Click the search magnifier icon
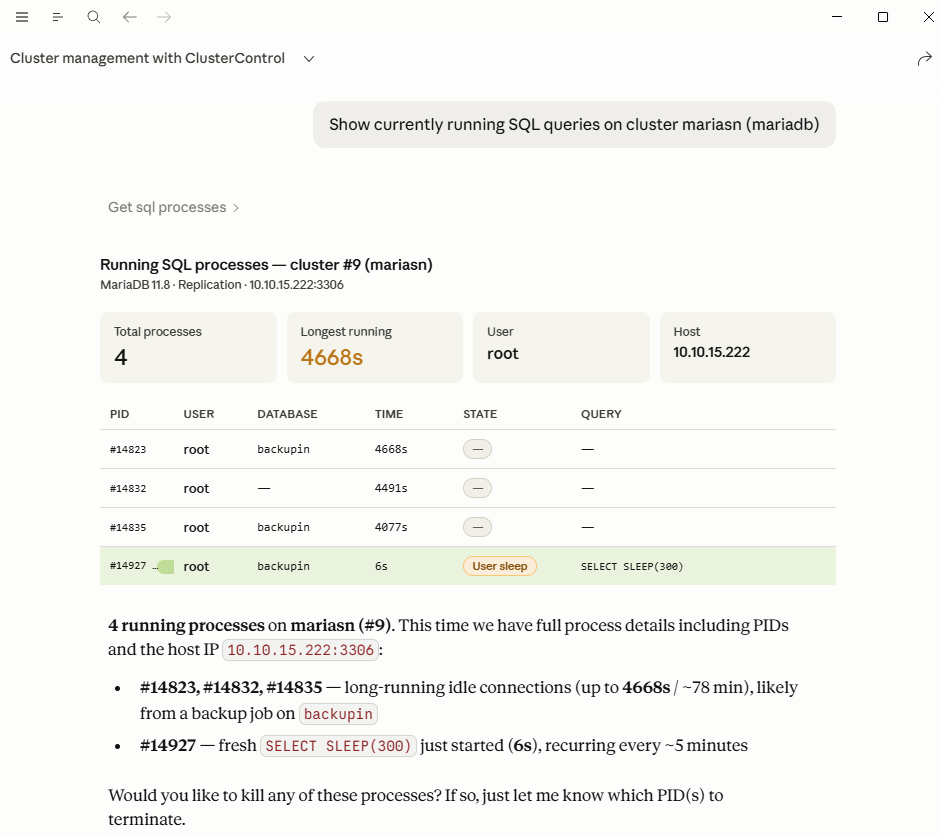The height and width of the screenshot is (836, 942). point(94,17)
